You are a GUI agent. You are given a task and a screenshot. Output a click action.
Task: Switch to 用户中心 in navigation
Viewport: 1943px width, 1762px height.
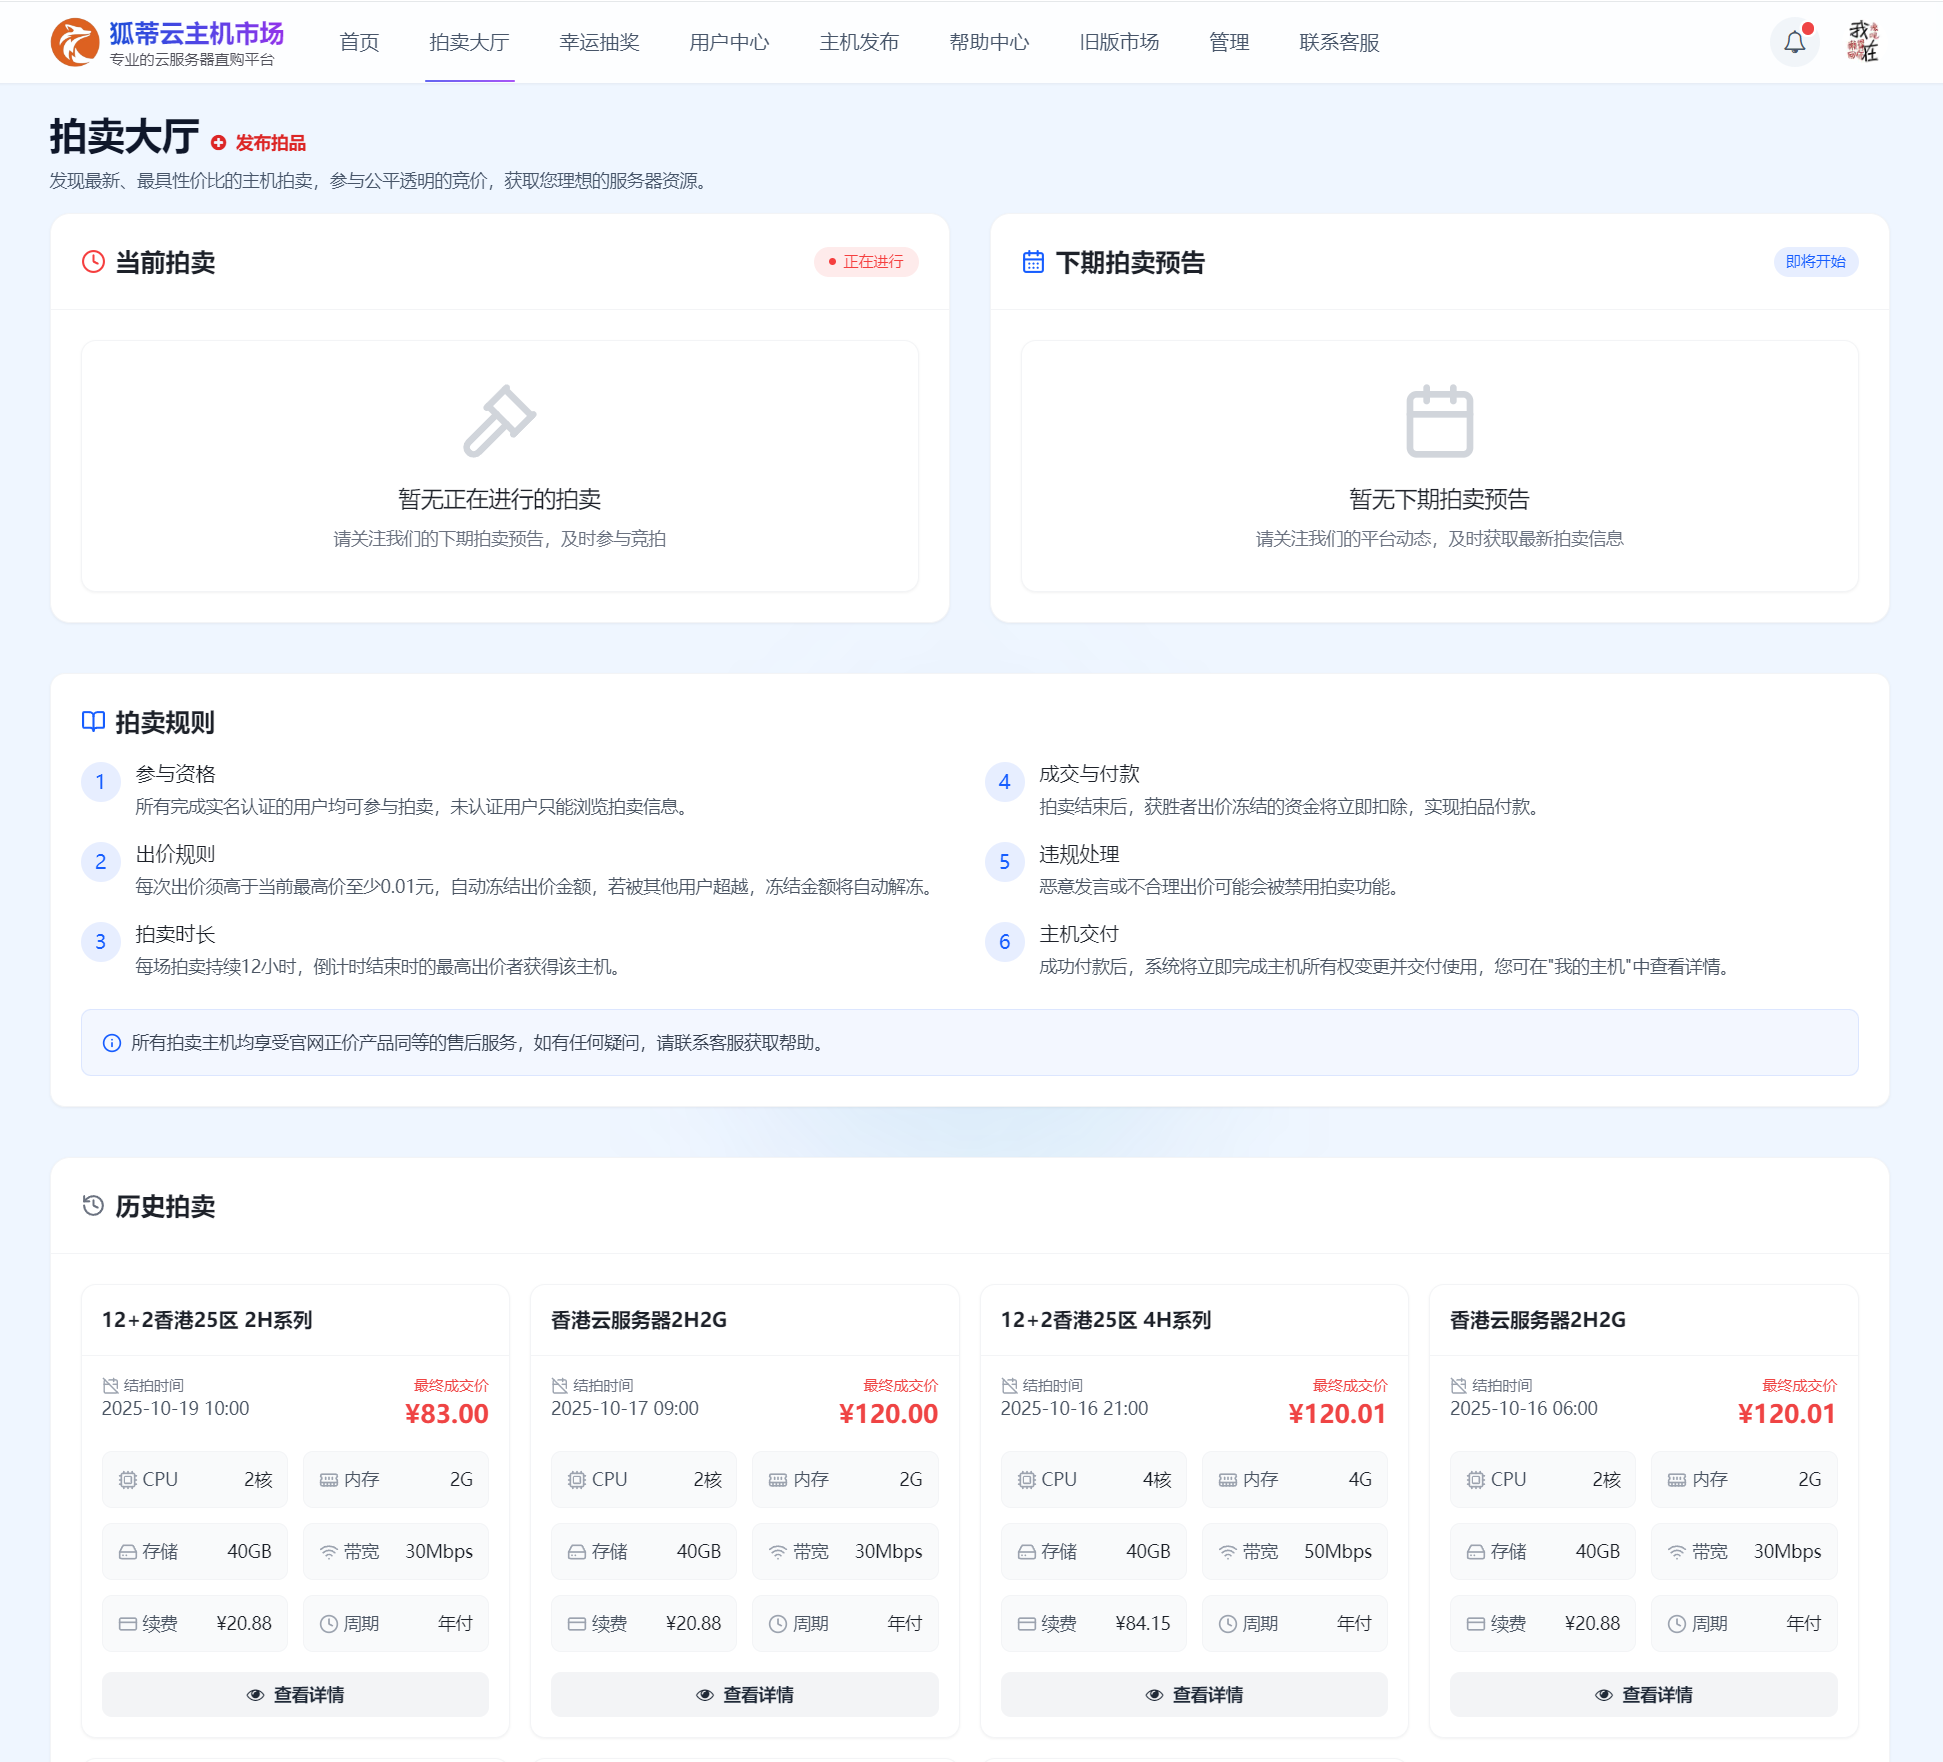pyautogui.click(x=729, y=42)
